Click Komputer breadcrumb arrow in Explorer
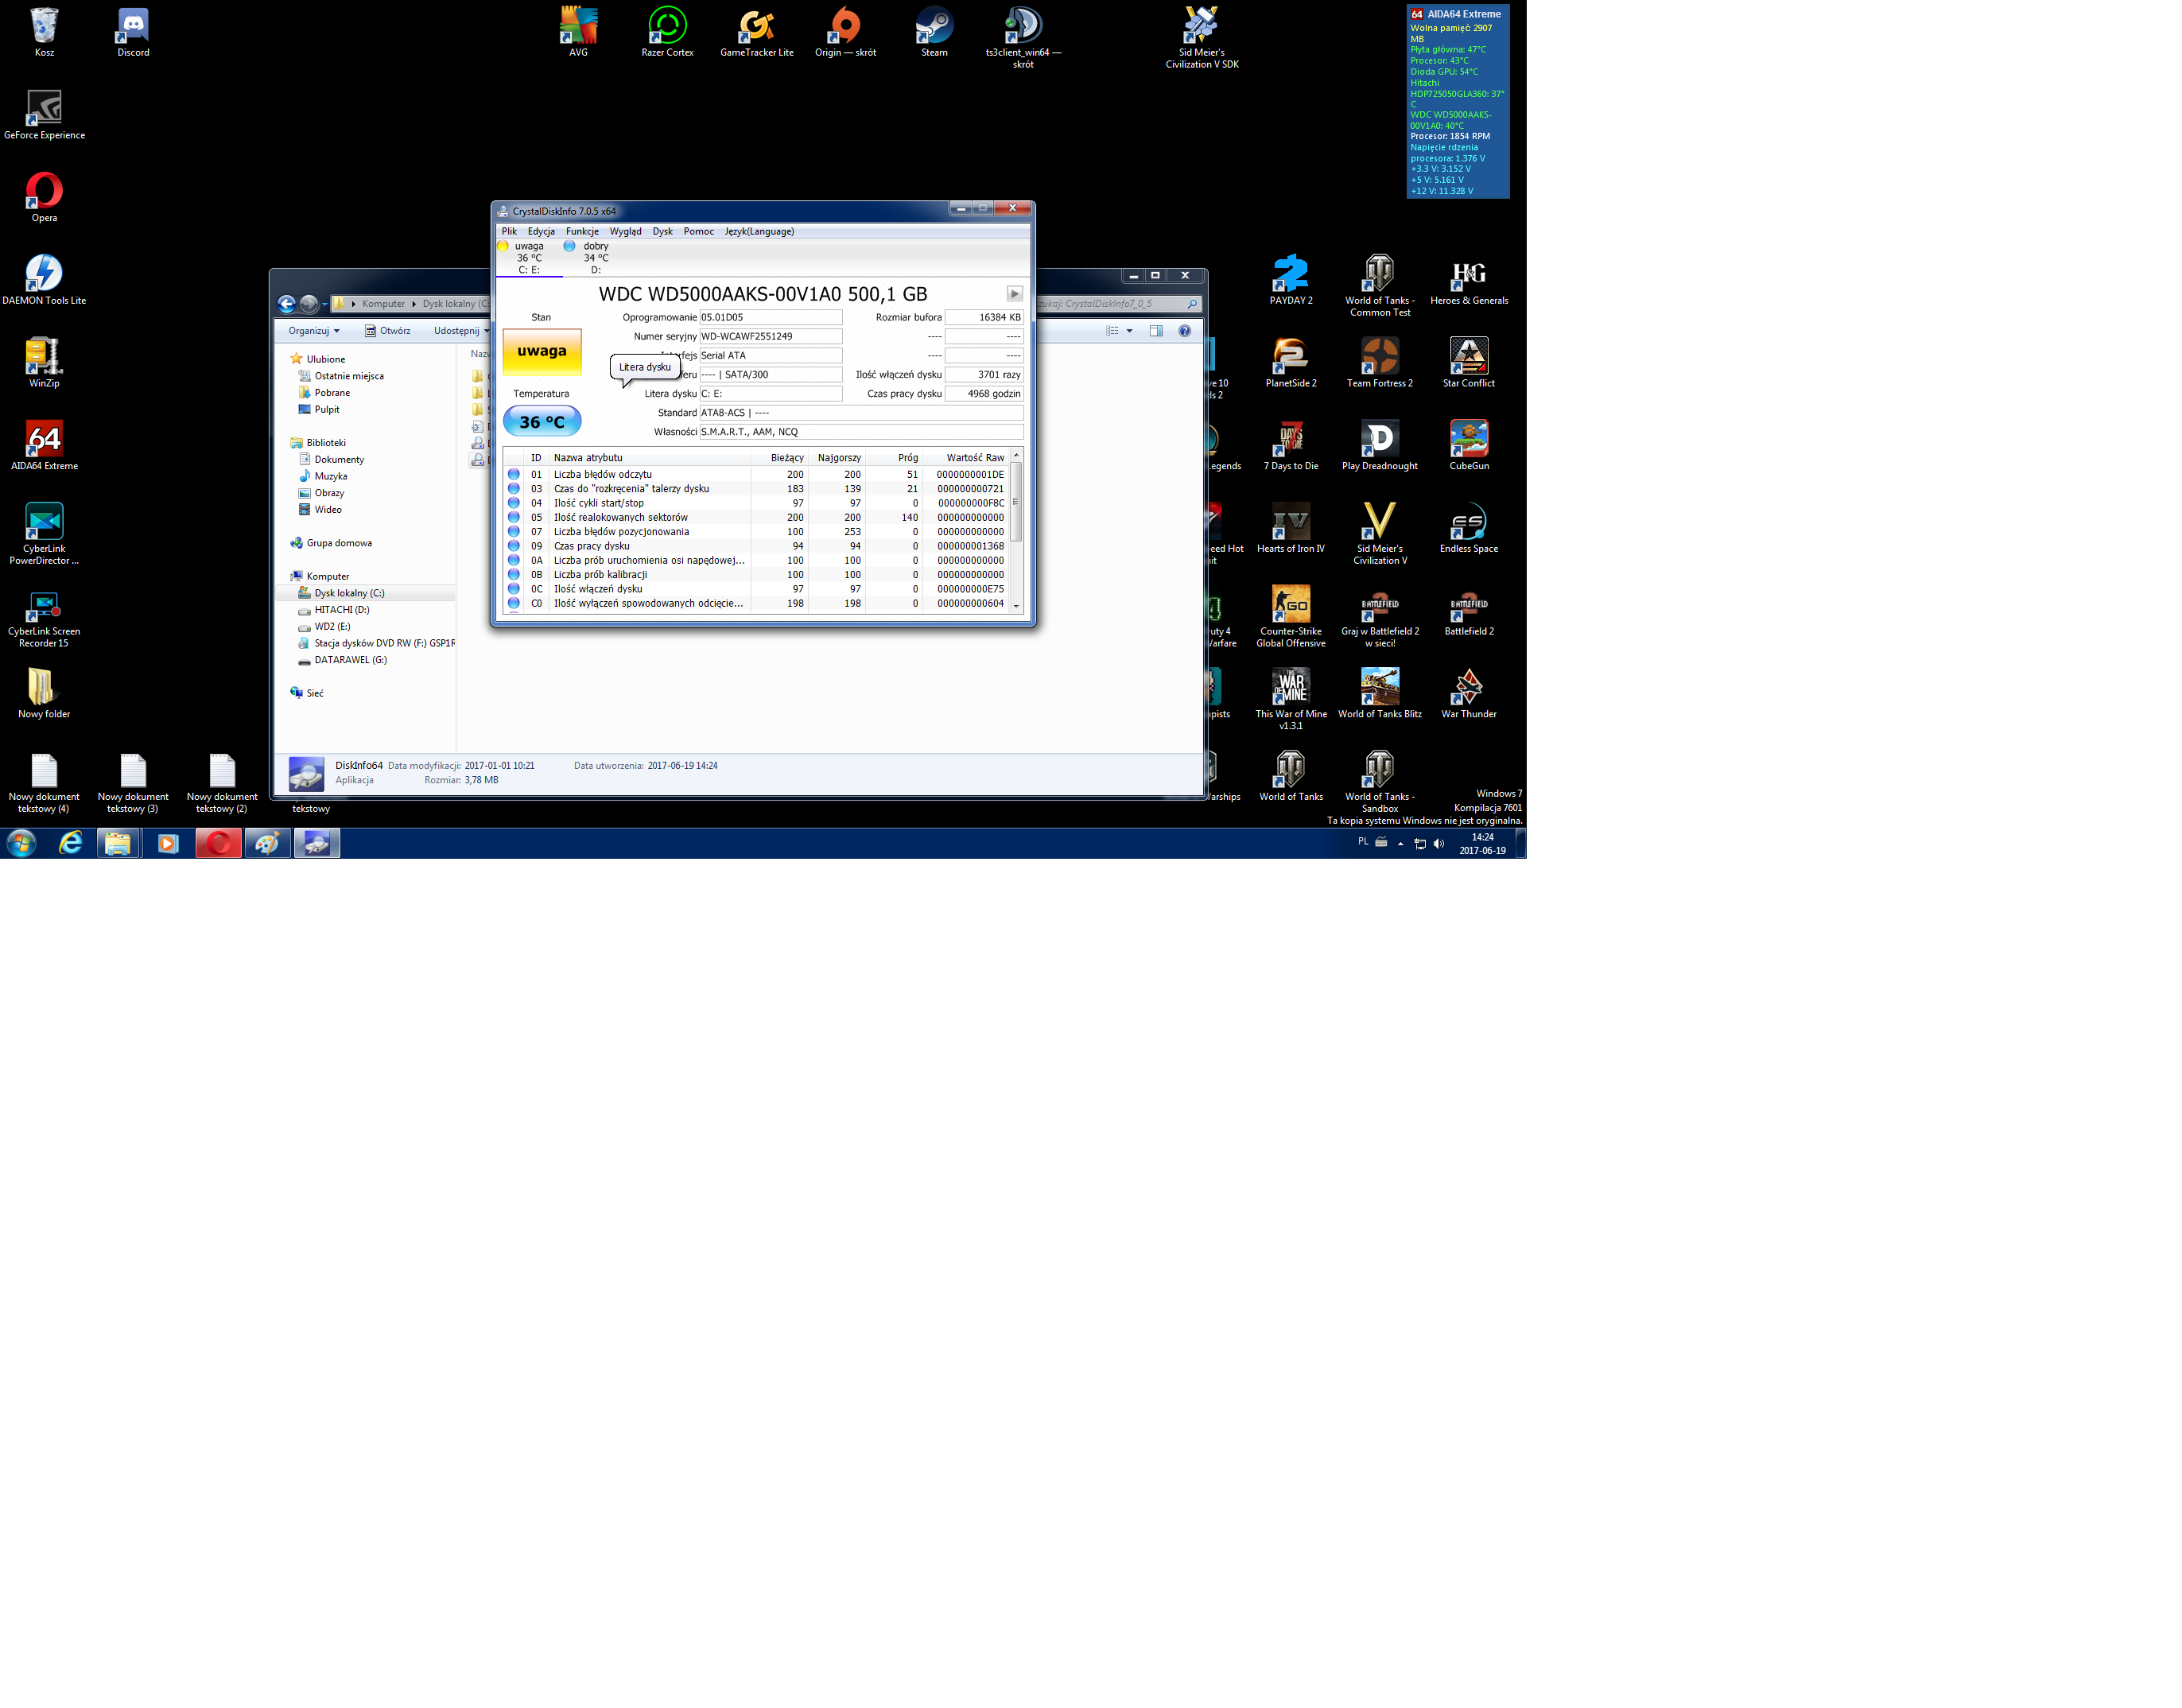Image resolution: width=2182 pixels, height=1708 pixels. tap(413, 304)
